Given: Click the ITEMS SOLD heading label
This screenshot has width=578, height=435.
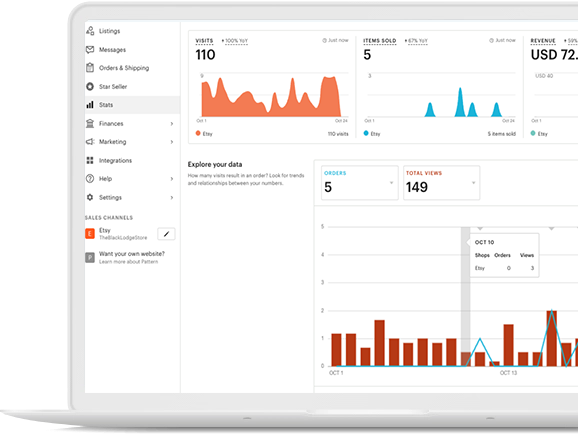Looking at the screenshot, I should point(380,41).
